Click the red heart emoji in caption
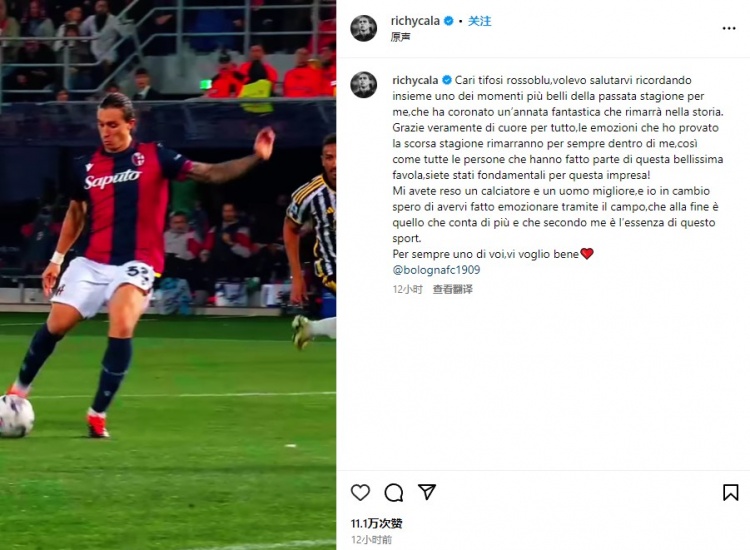 [x=587, y=254]
